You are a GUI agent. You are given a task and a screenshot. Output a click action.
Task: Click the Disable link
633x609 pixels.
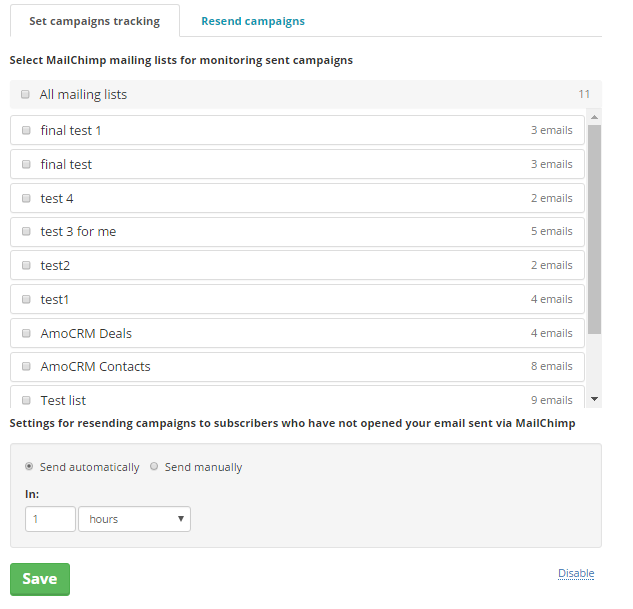click(x=575, y=573)
